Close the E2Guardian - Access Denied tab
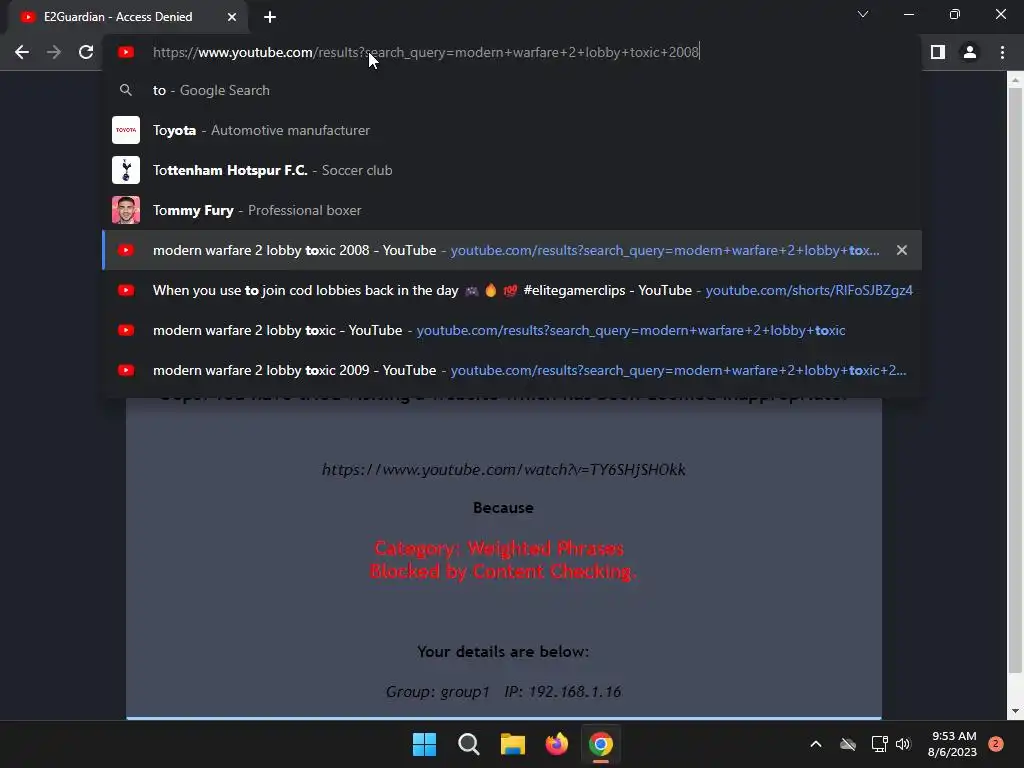 232,17
